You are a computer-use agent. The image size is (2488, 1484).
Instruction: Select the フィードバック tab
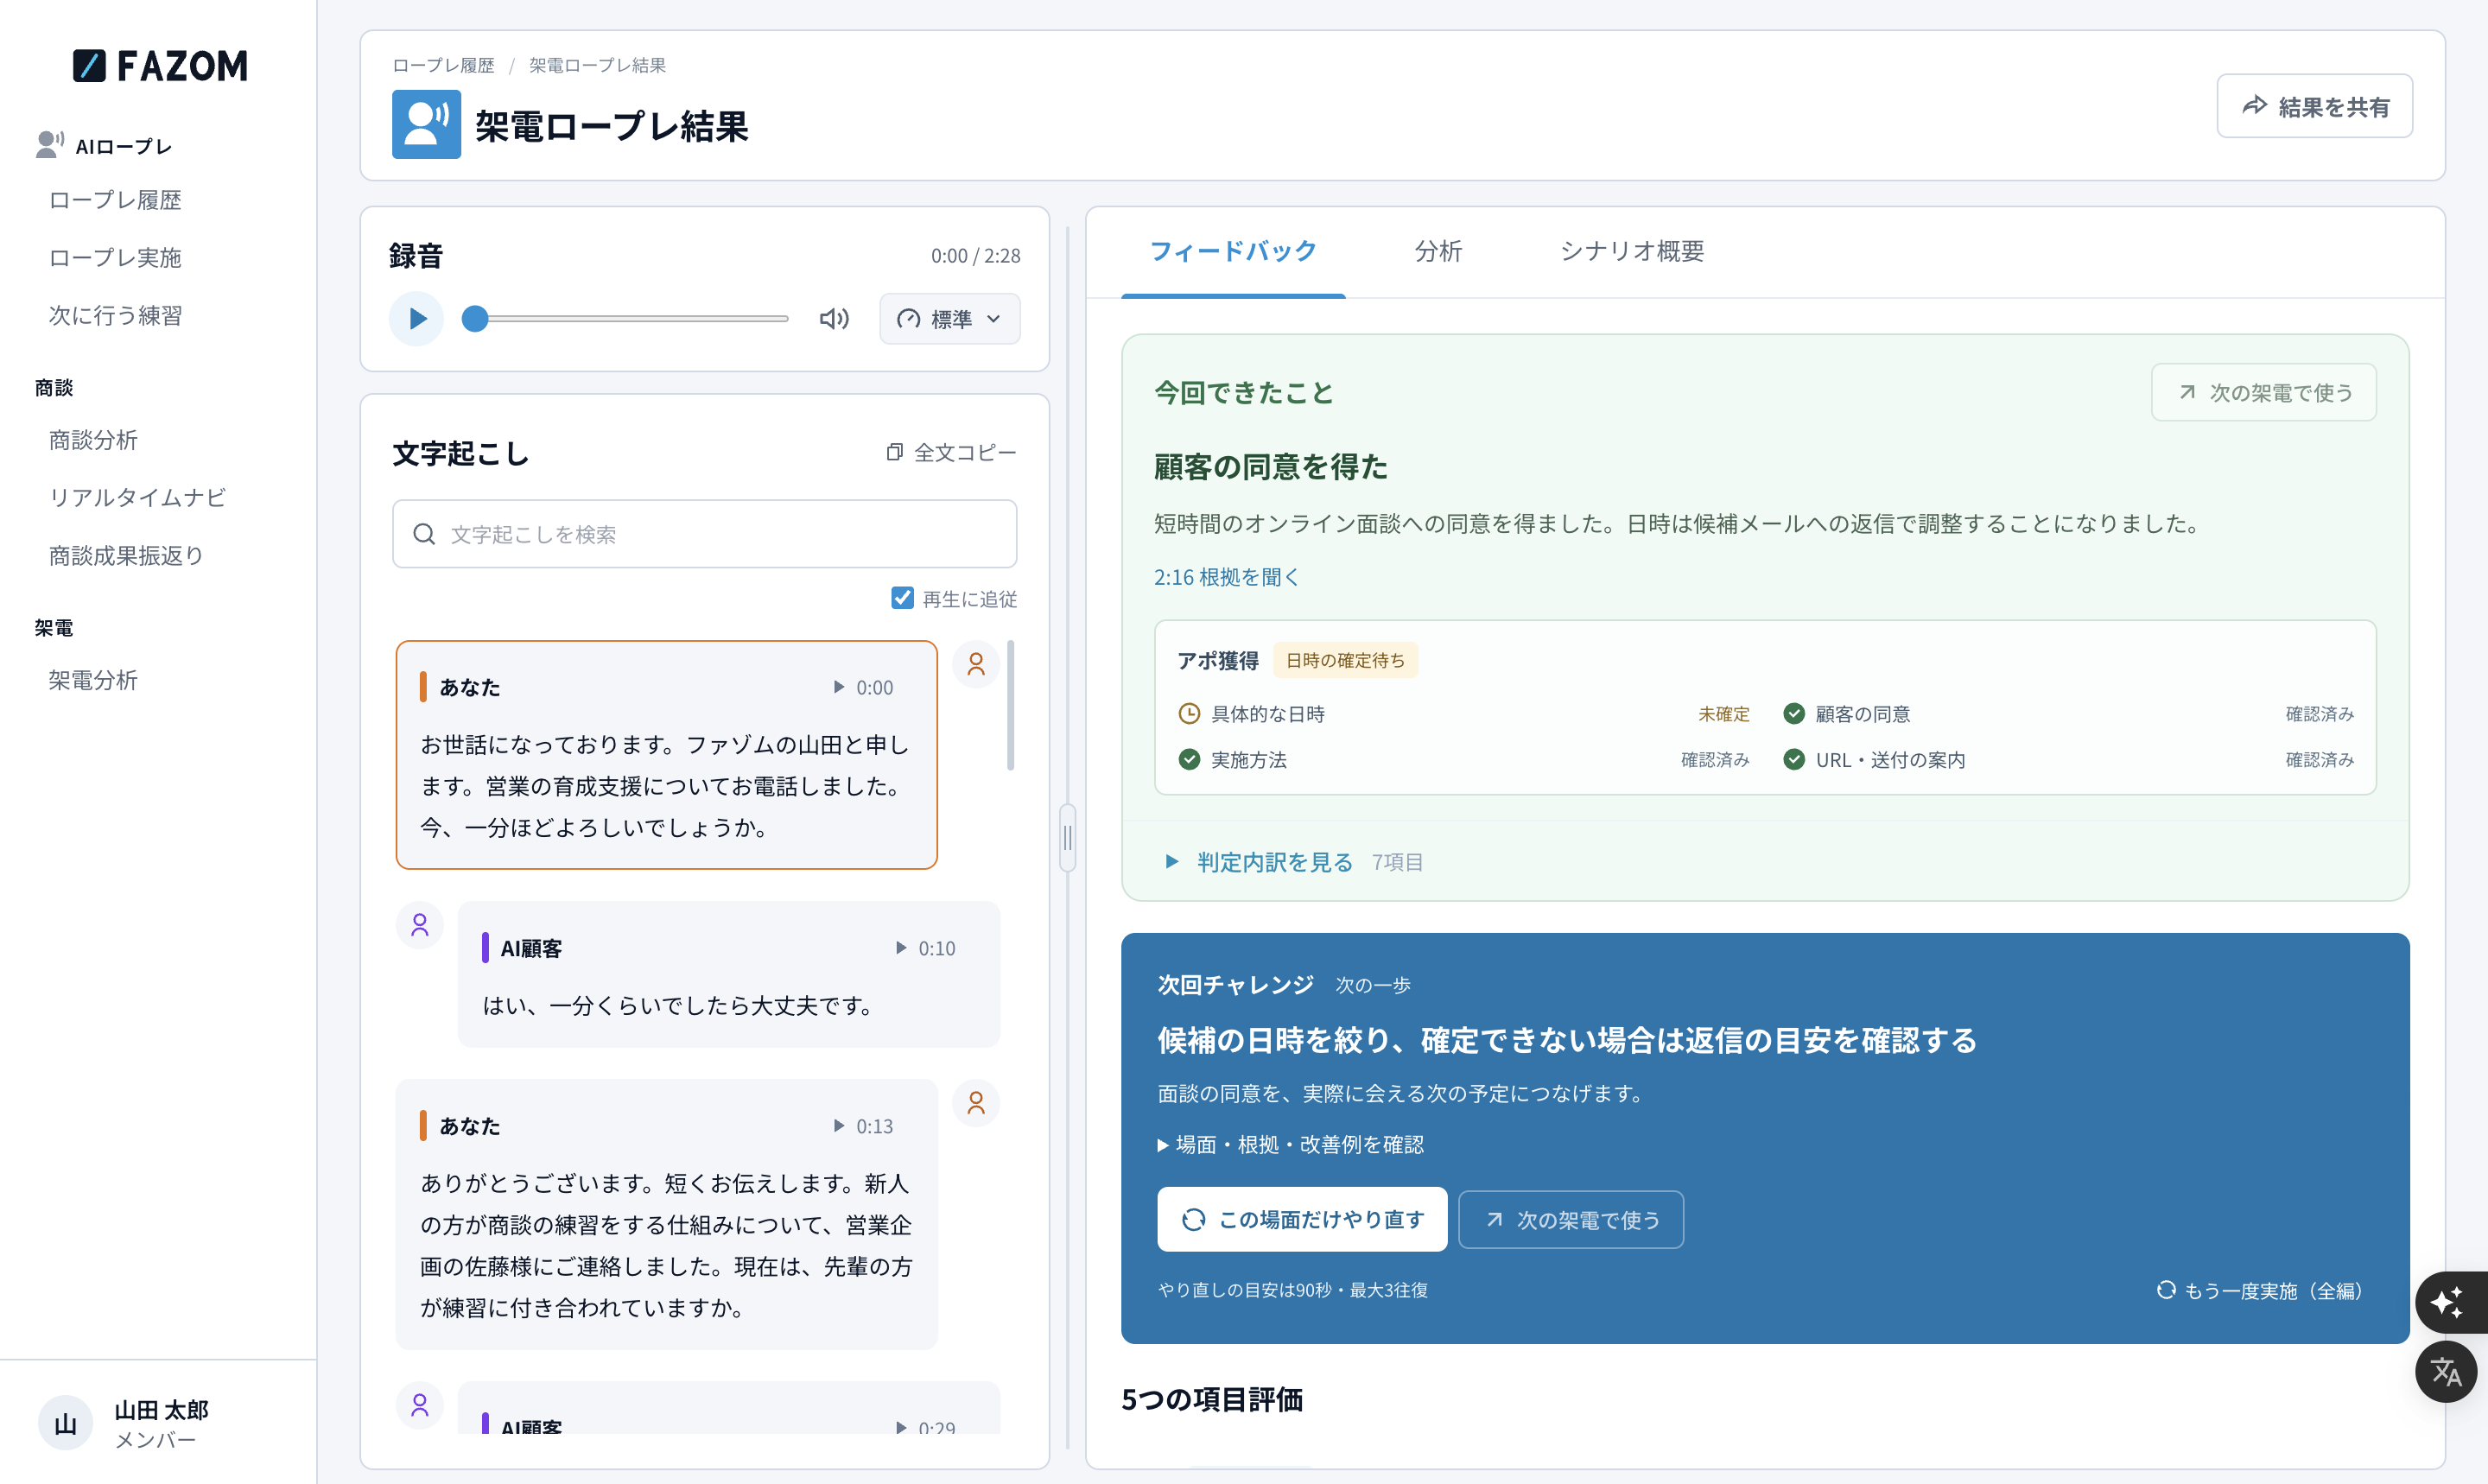[x=1233, y=251]
